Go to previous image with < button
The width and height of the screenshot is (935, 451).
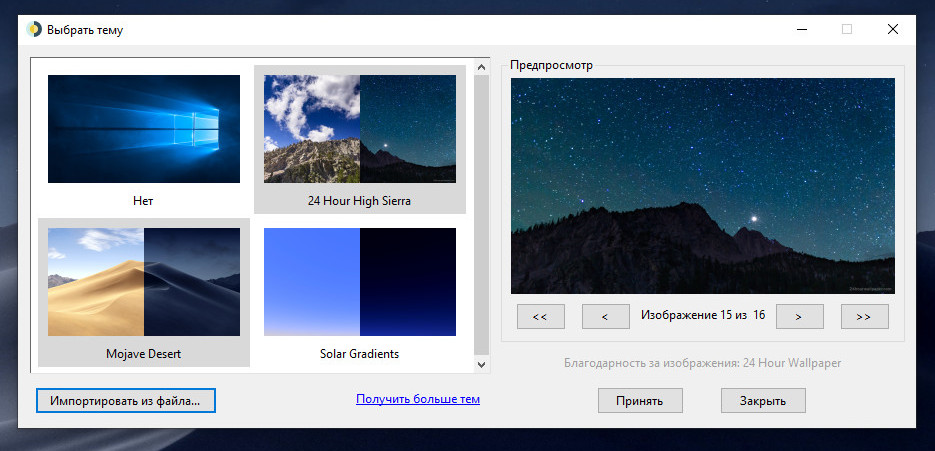(x=605, y=317)
